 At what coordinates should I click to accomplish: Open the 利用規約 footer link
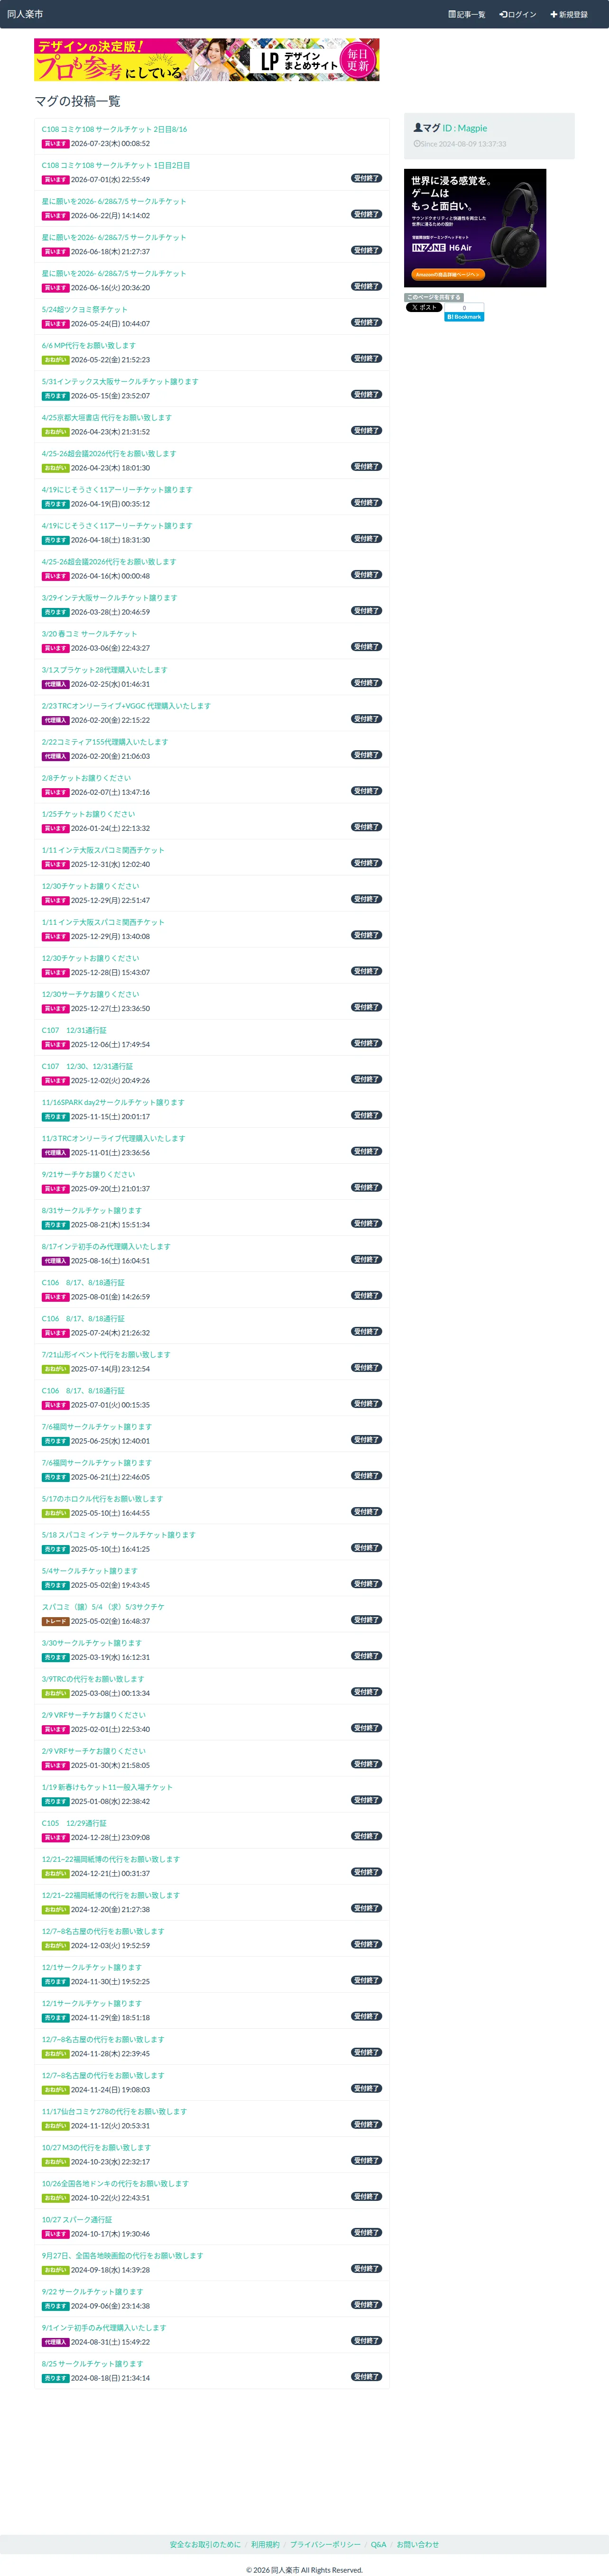pyautogui.click(x=266, y=2544)
